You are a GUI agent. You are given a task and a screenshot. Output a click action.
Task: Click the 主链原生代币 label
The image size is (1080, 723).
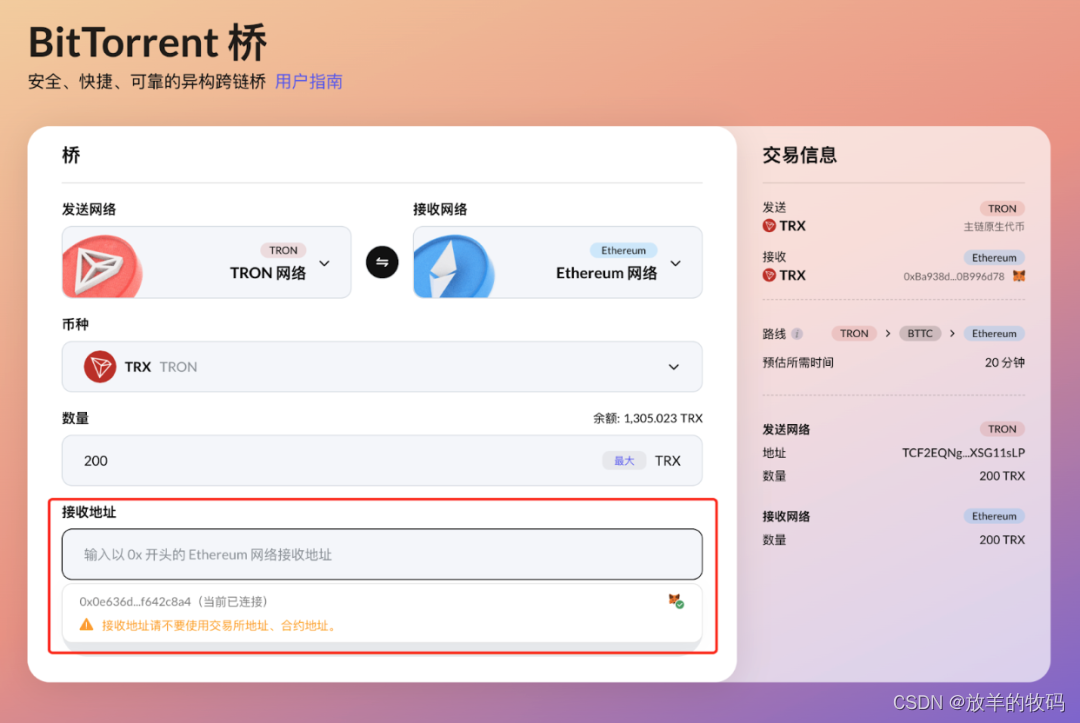point(993,227)
